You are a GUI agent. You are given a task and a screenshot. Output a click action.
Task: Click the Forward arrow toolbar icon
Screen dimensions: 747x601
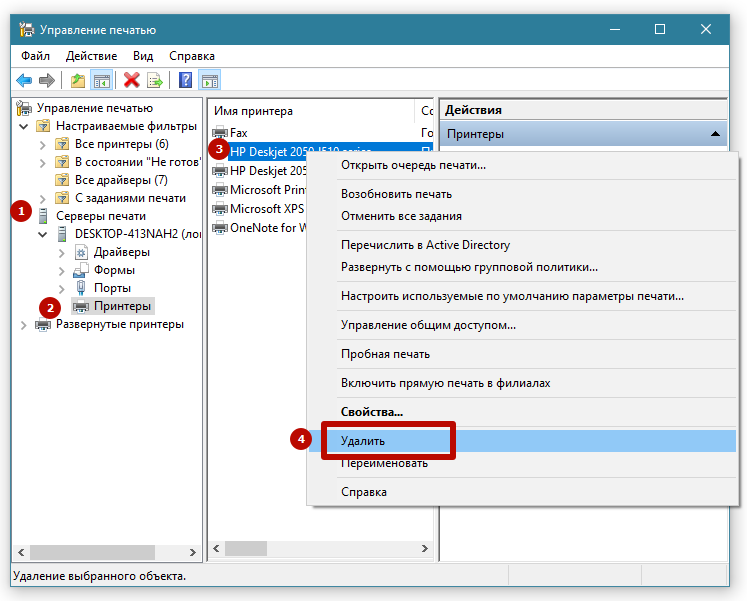point(46,80)
